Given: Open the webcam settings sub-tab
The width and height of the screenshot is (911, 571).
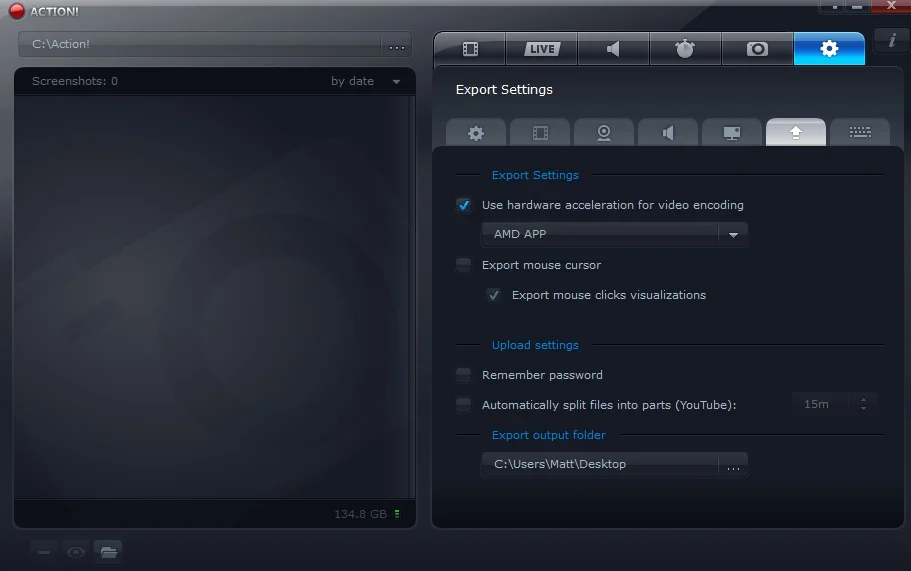Looking at the screenshot, I should coord(604,133).
